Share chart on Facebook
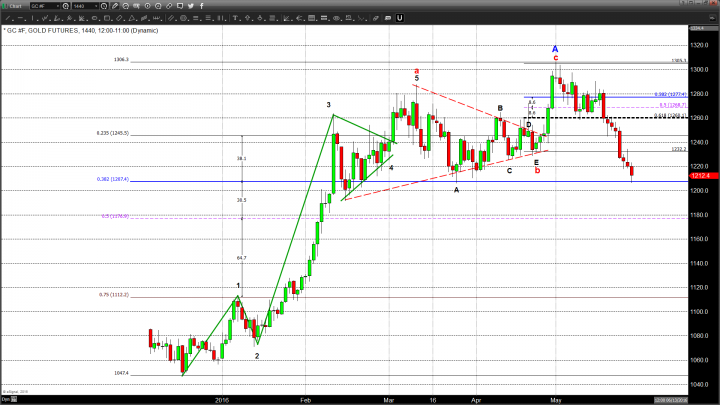Viewport: 720px width, 405px height. point(202,6)
